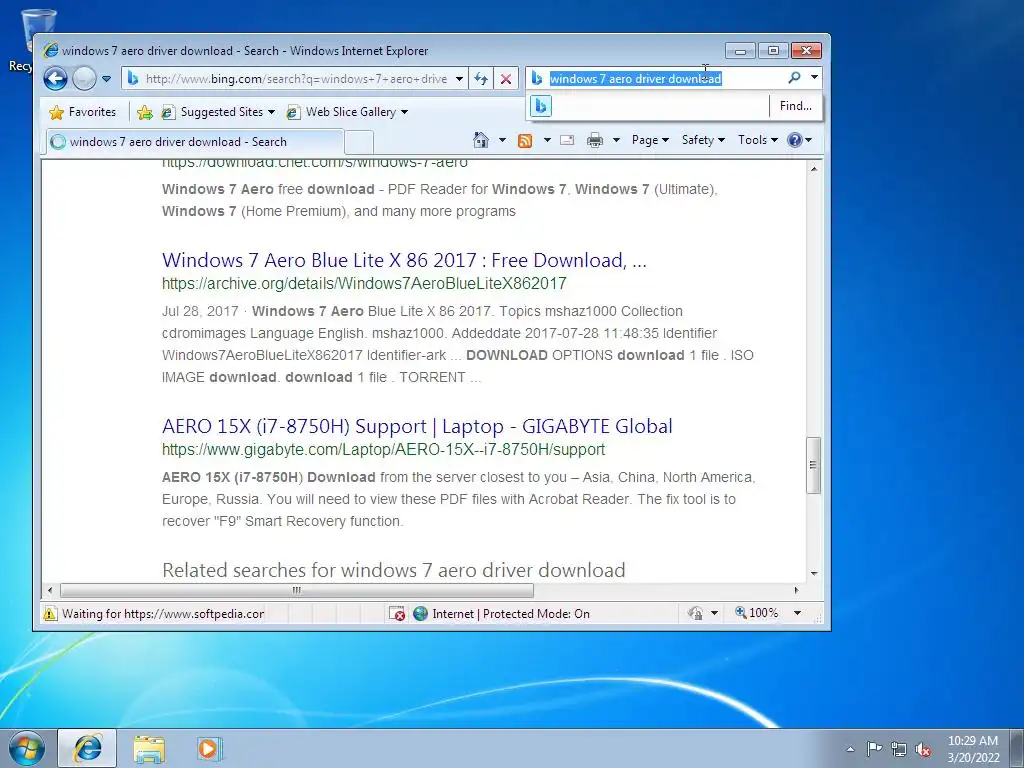Open the Page menu
Screen dimensions: 1024x768
pyautogui.click(x=650, y=140)
